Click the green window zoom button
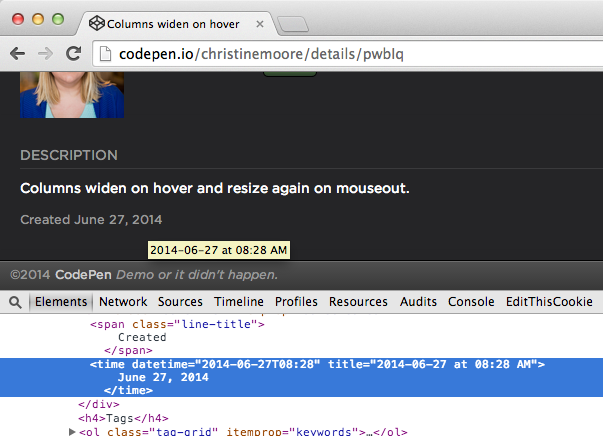The height and width of the screenshot is (436, 603). tap(57, 19)
